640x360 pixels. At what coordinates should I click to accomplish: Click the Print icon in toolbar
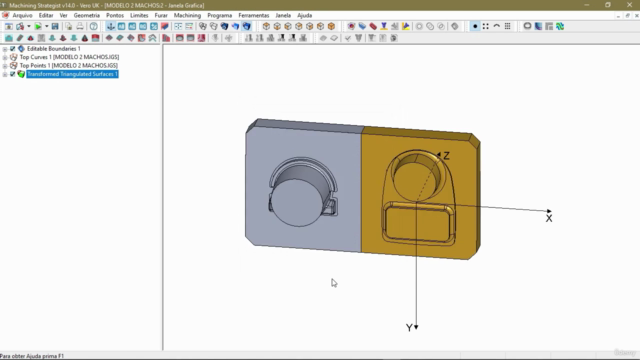[x=80, y=27]
